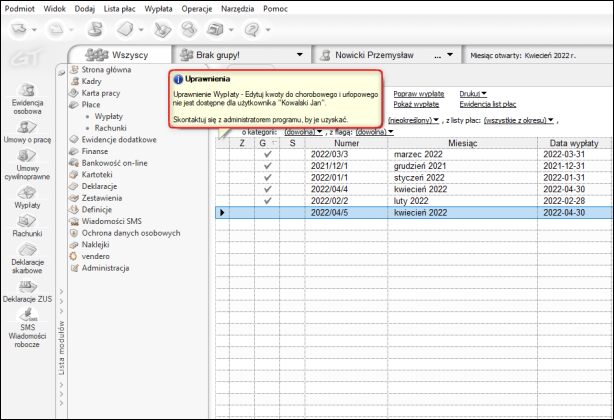Open the Pomoc menu

coord(275,9)
